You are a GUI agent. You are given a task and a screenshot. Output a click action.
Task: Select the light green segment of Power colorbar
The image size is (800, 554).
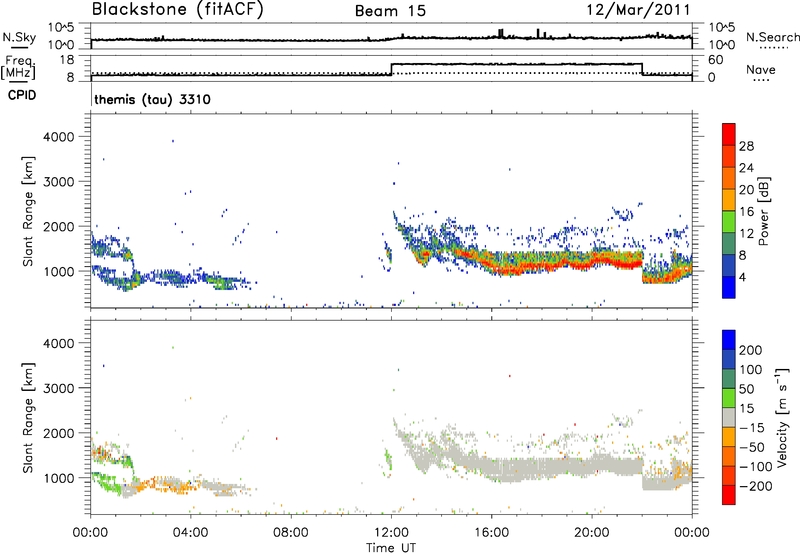coord(729,221)
